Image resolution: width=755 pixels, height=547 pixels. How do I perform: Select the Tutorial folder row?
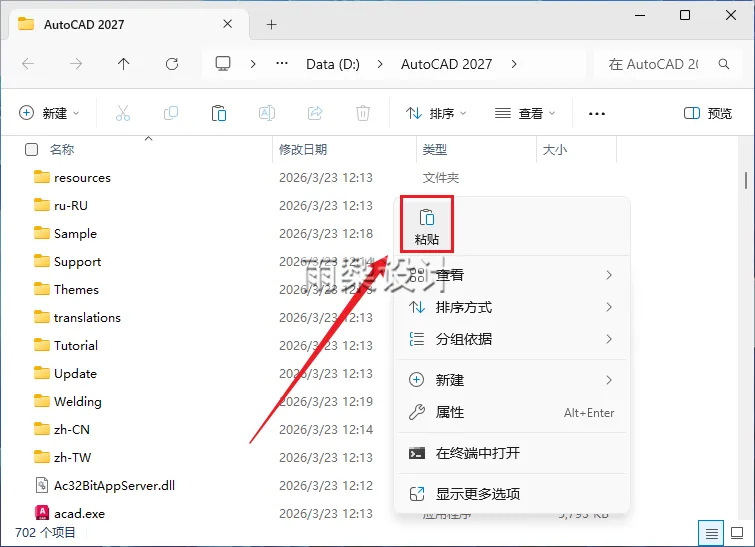(66, 345)
